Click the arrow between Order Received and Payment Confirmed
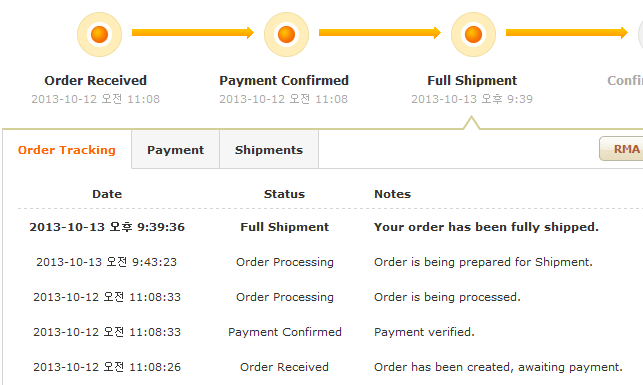Viewport: 643px width, 385px height. [x=193, y=33]
